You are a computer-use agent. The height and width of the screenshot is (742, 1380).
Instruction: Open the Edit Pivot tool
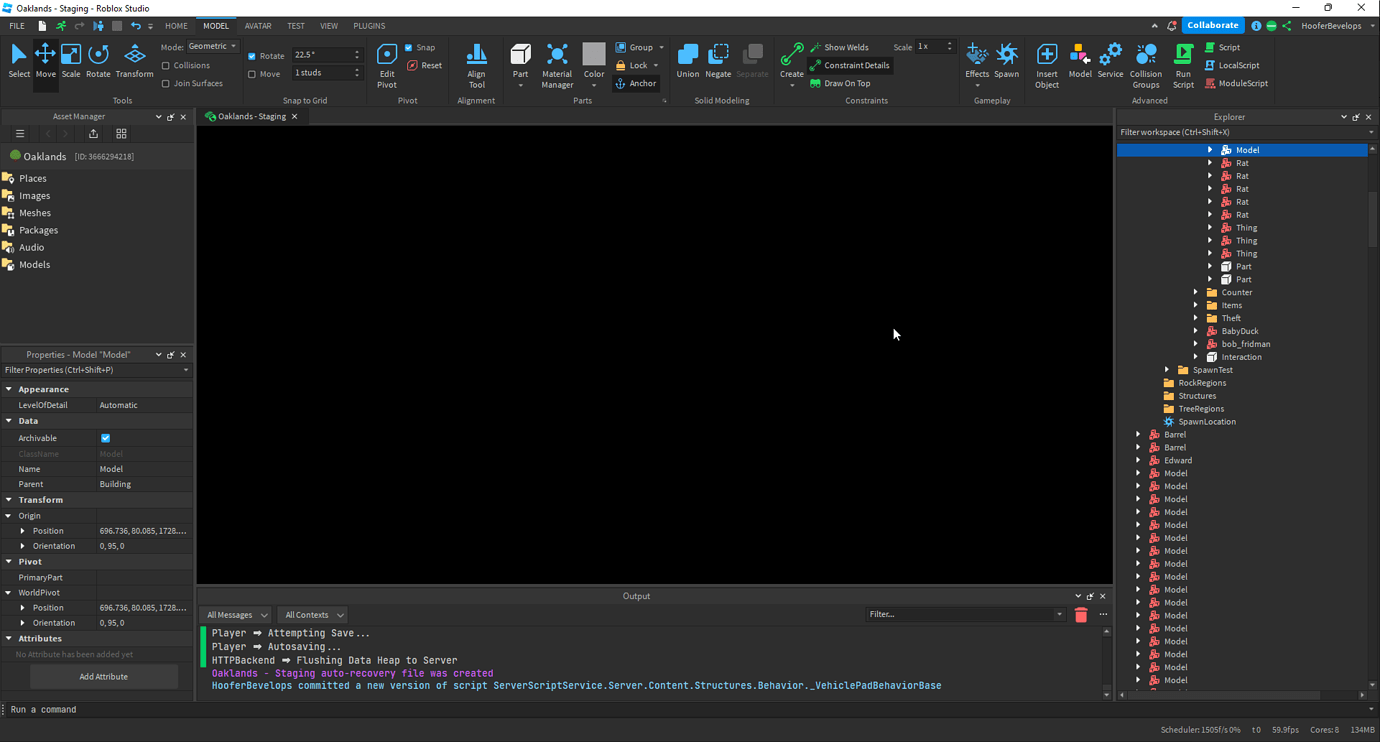[387, 66]
